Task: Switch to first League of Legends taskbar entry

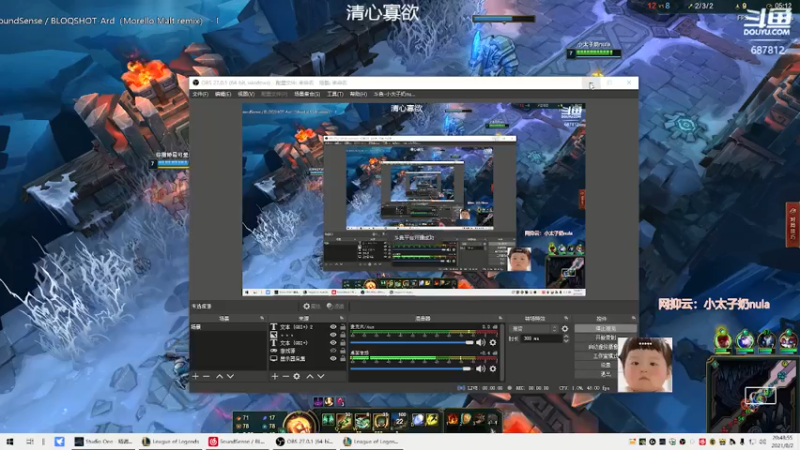Action: tap(170, 441)
